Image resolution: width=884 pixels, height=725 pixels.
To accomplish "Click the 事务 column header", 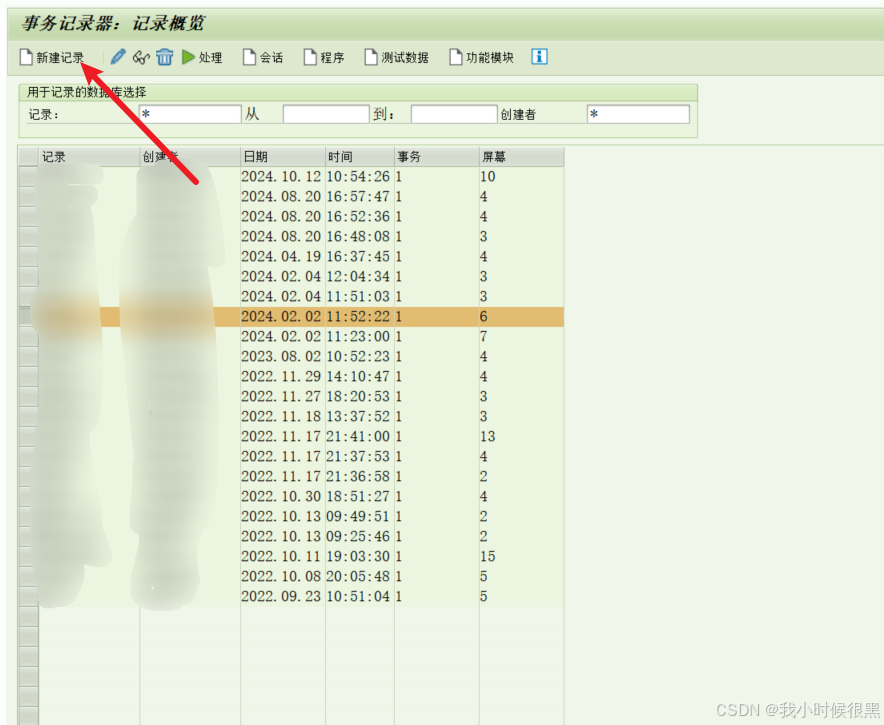I will pyautogui.click(x=436, y=157).
